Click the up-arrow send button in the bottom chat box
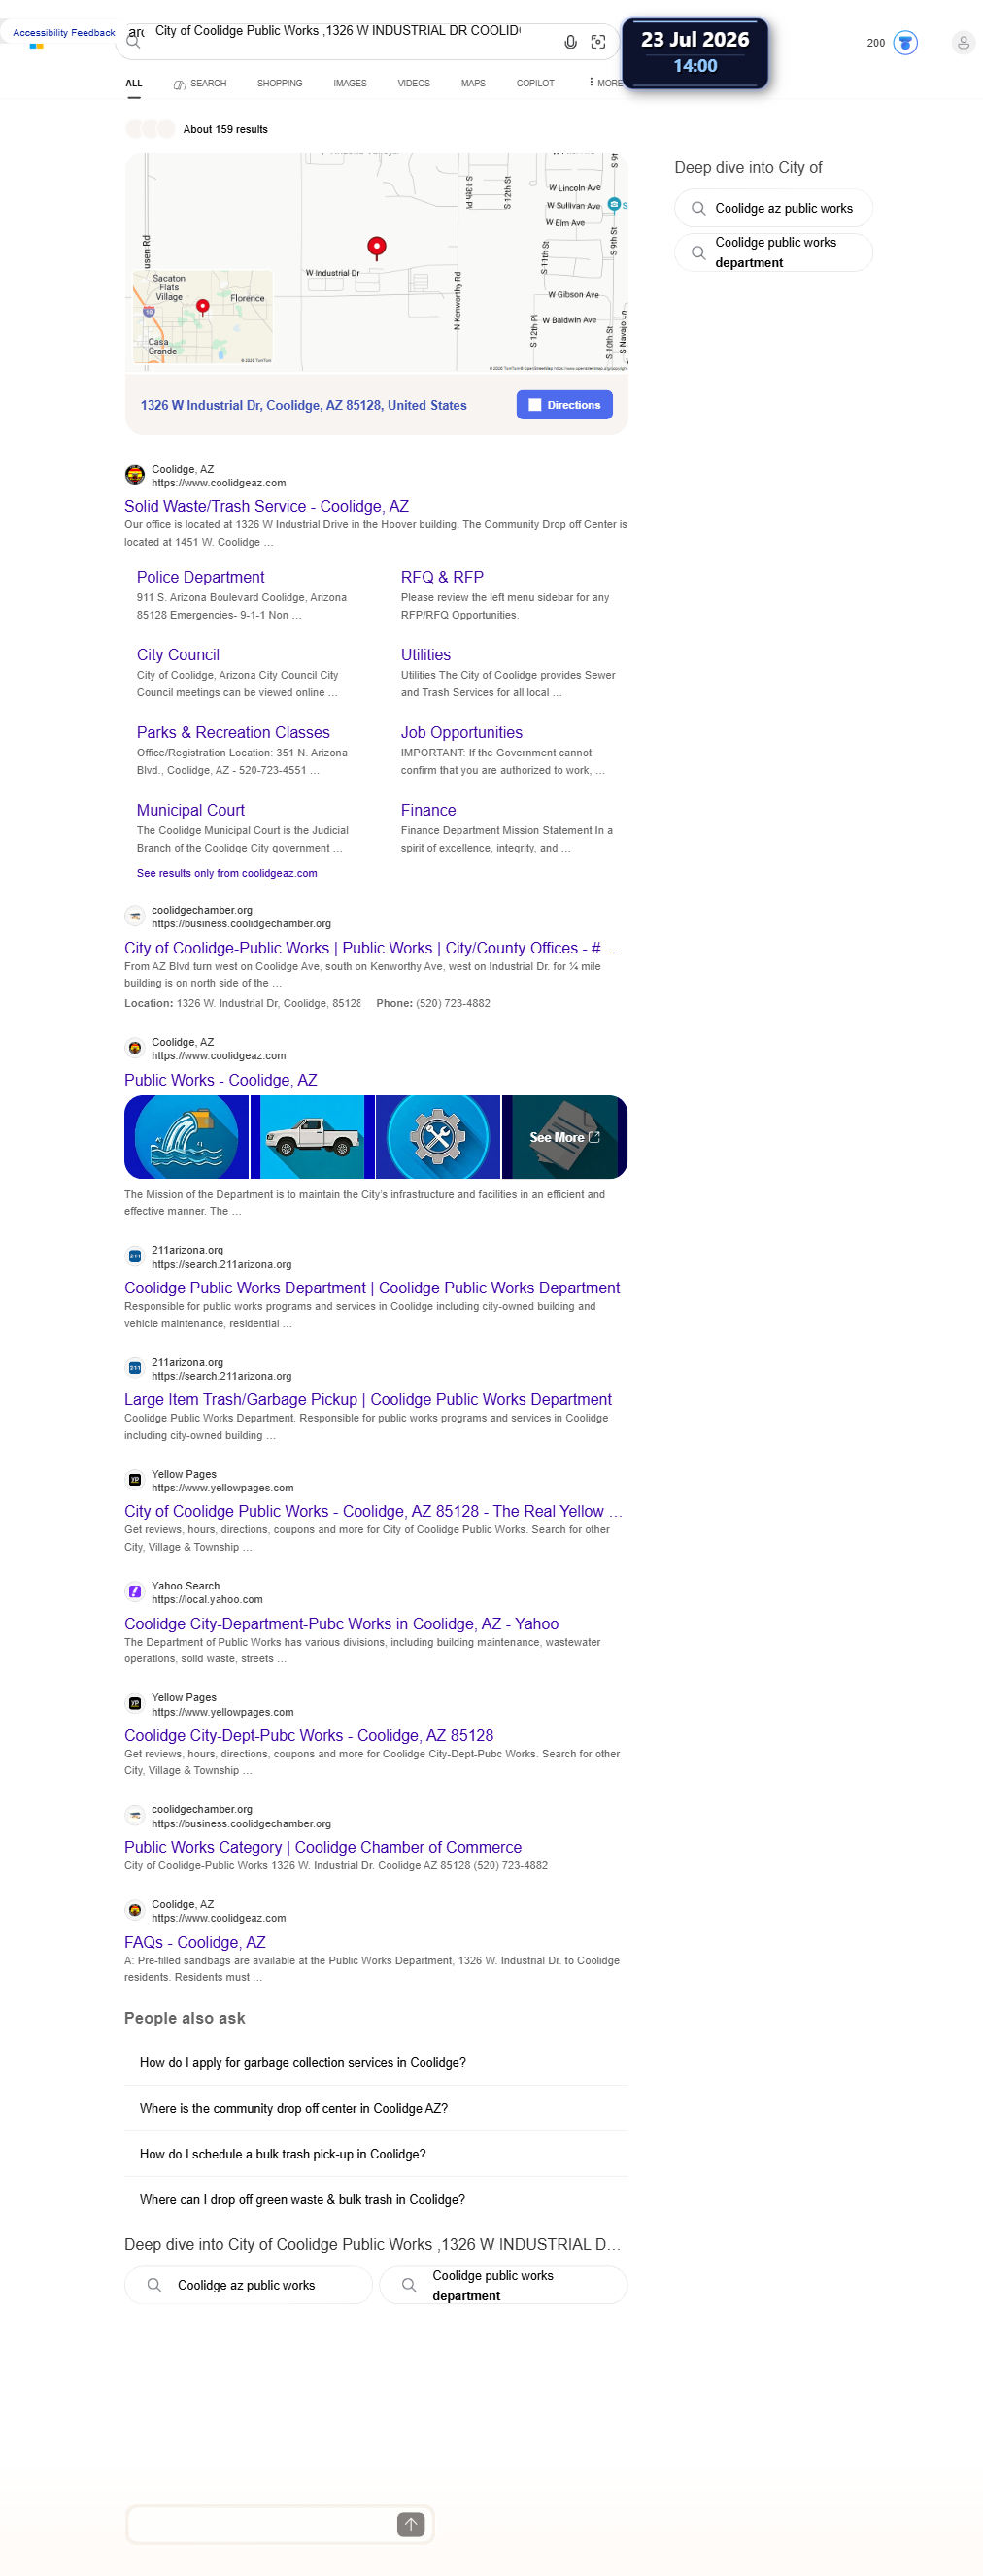Viewport: 983px width, 2576px height. tap(411, 2524)
